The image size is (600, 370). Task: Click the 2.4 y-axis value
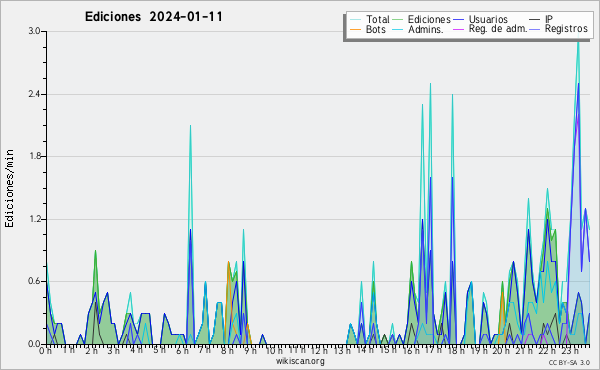34,94
